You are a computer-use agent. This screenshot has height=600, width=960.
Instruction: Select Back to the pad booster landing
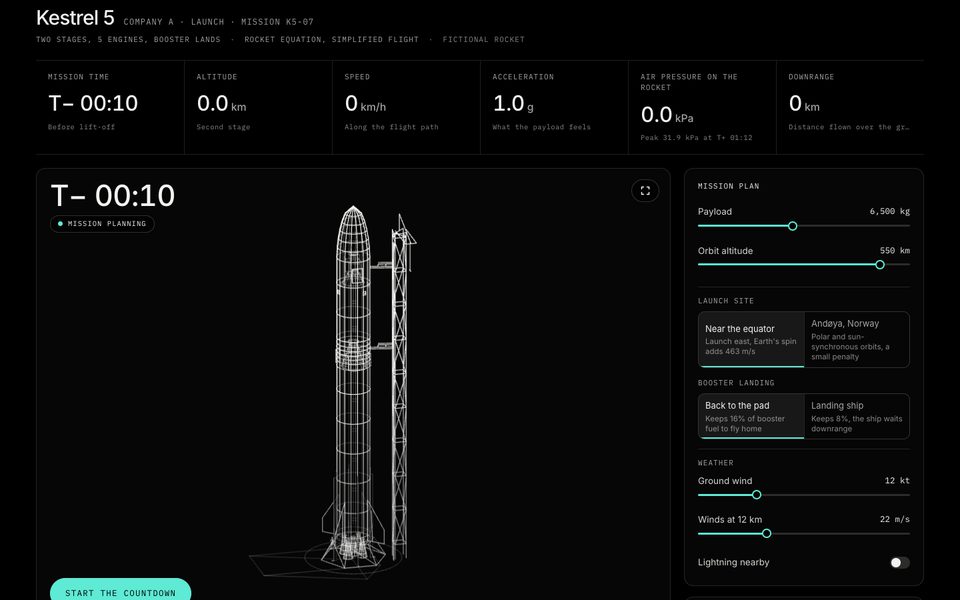(751, 416)
